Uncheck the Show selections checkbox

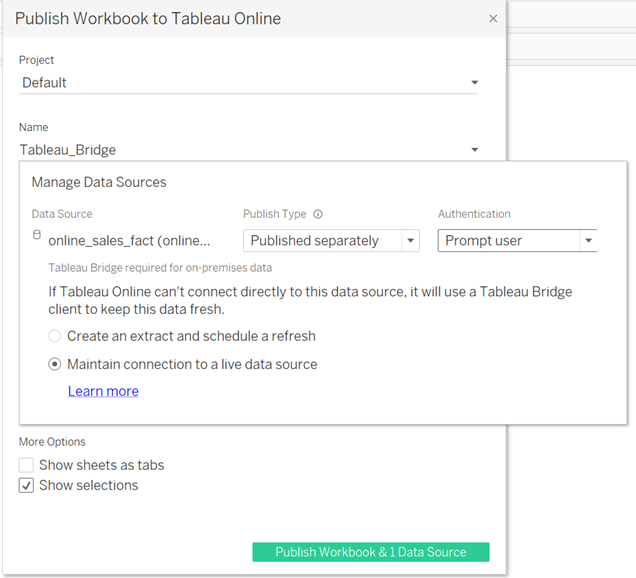[27, 486]
